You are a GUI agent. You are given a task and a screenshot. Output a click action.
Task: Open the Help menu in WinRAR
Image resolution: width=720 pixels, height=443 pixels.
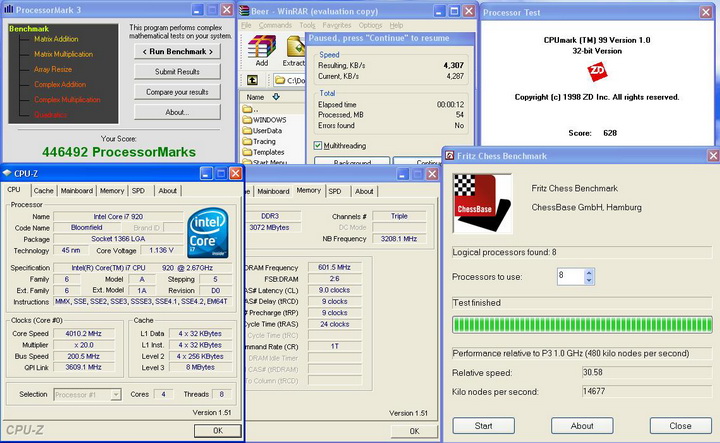point(396,25)
